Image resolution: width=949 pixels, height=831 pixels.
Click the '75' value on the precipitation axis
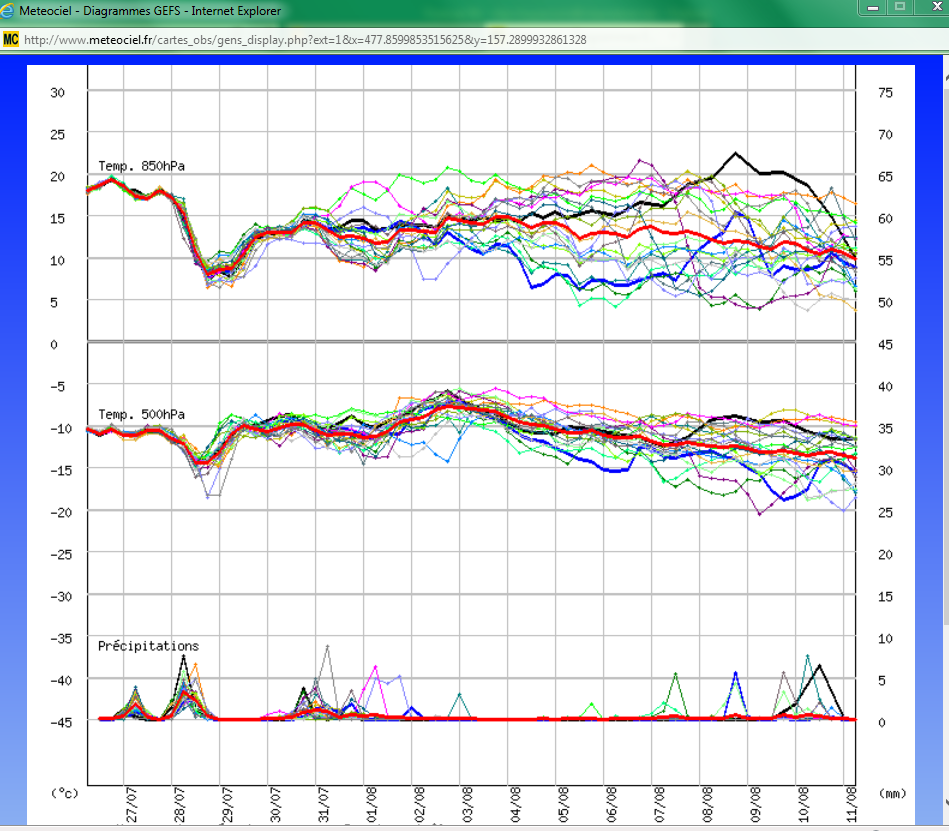point(885,93)
